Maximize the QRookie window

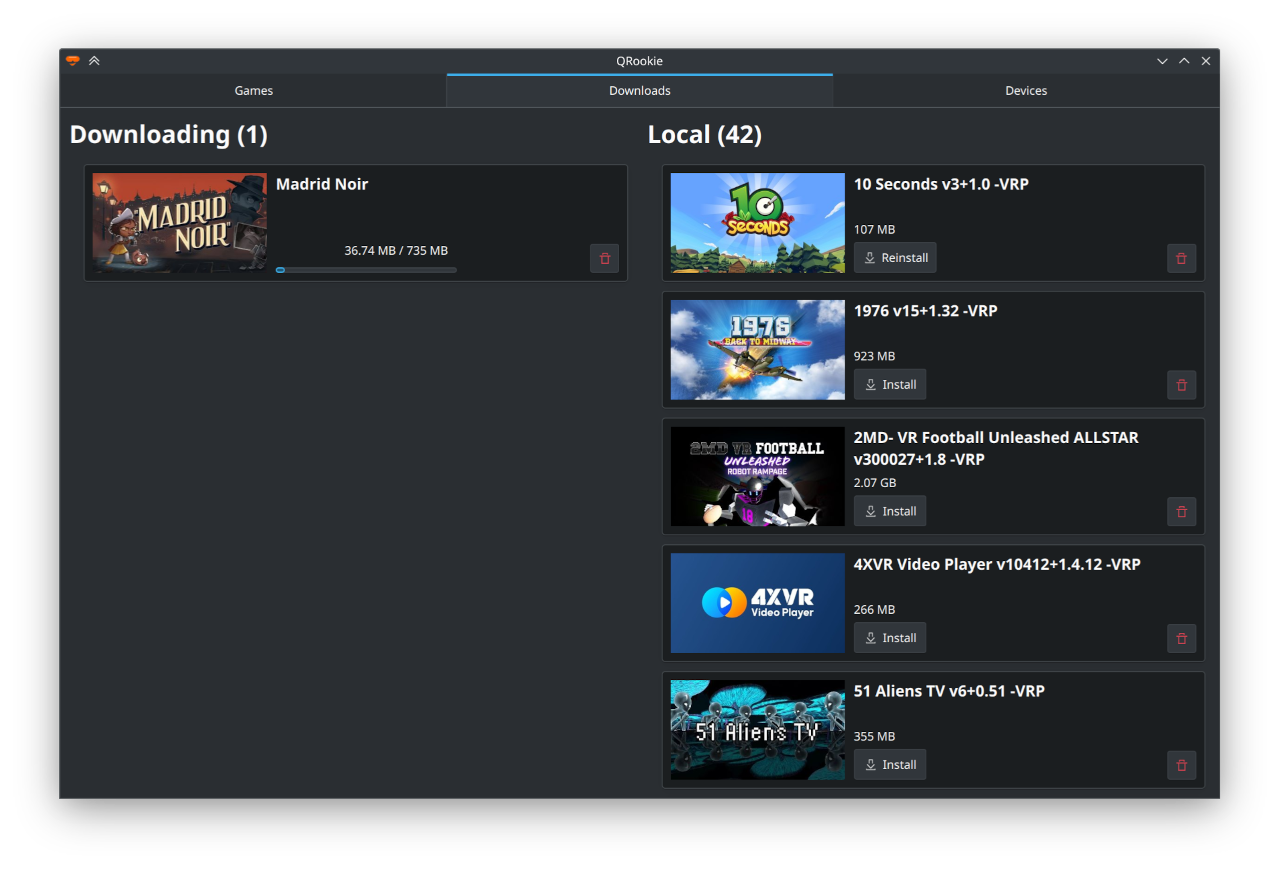(x=1184, y=61)
